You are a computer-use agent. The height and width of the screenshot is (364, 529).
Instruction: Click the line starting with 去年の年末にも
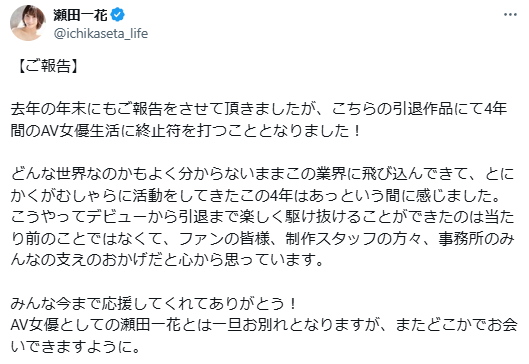pos(259,109)
